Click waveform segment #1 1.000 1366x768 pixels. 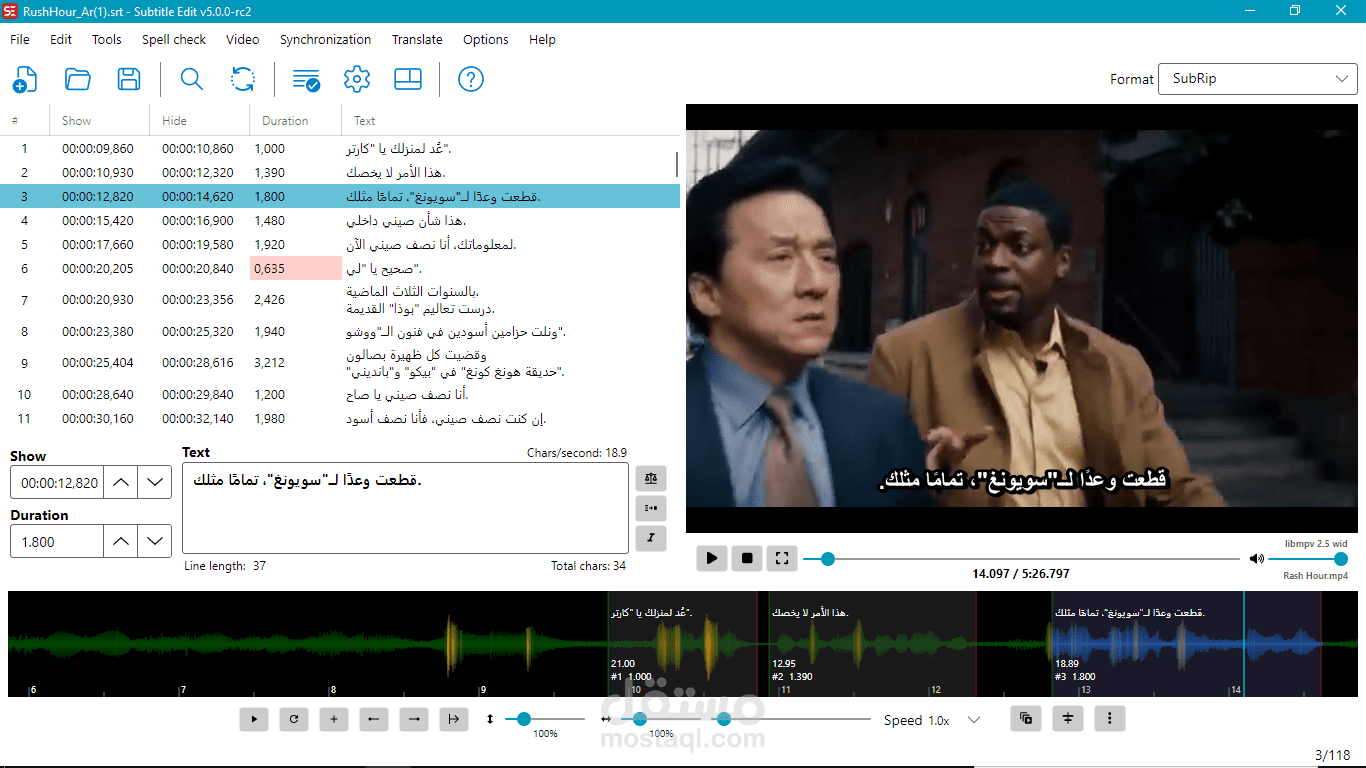click(683, 644)
